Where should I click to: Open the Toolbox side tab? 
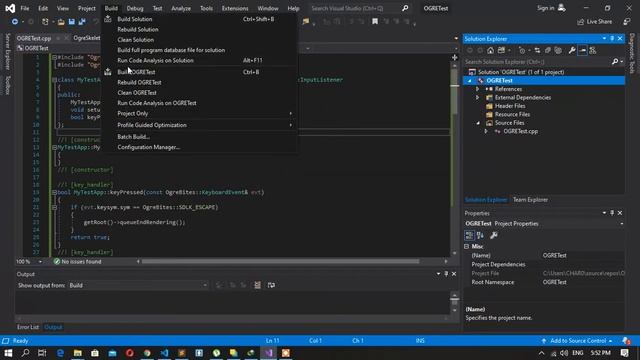[7, 85]
